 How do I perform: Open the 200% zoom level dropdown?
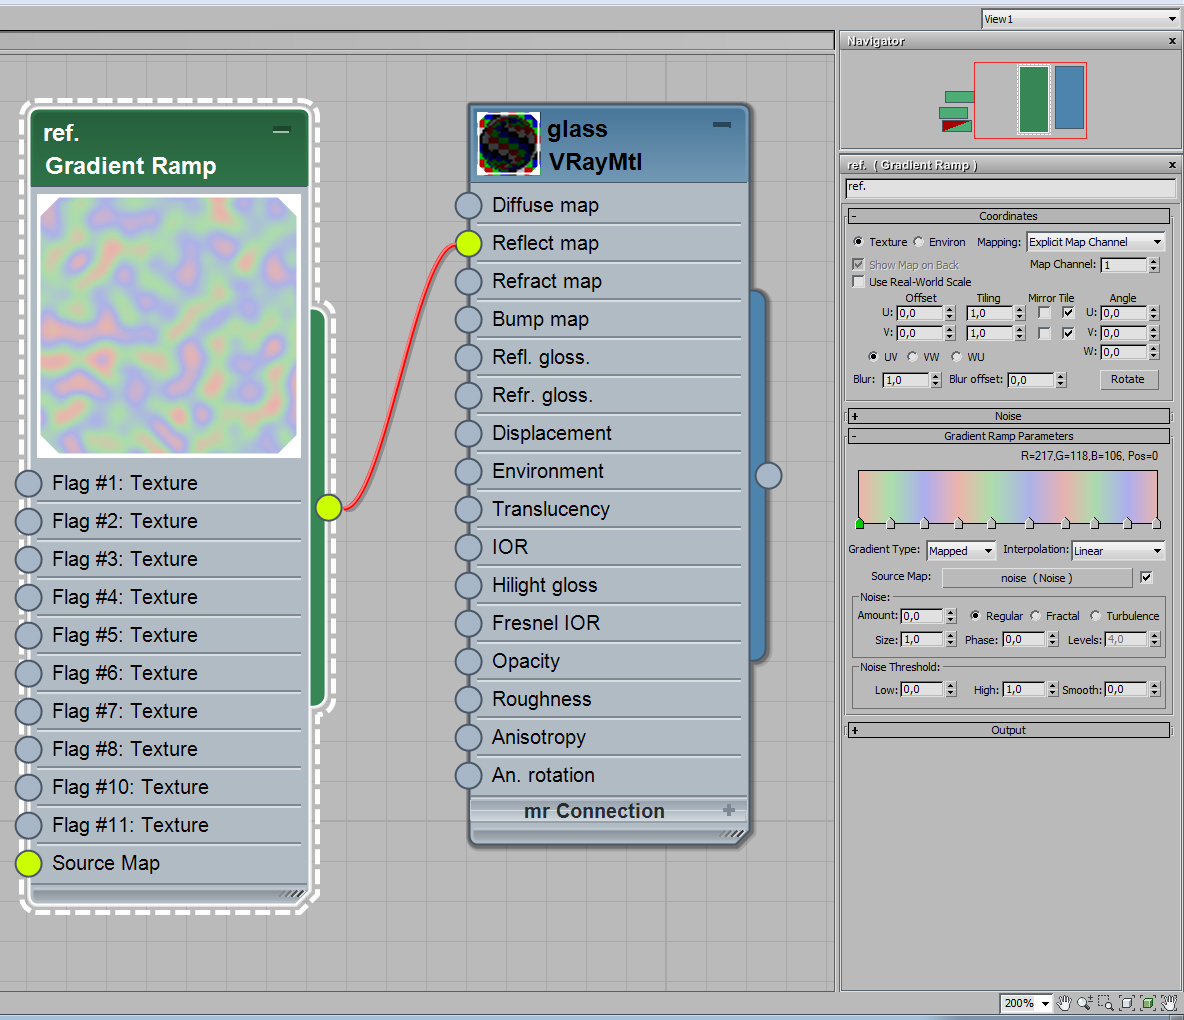[1045, 1003]
